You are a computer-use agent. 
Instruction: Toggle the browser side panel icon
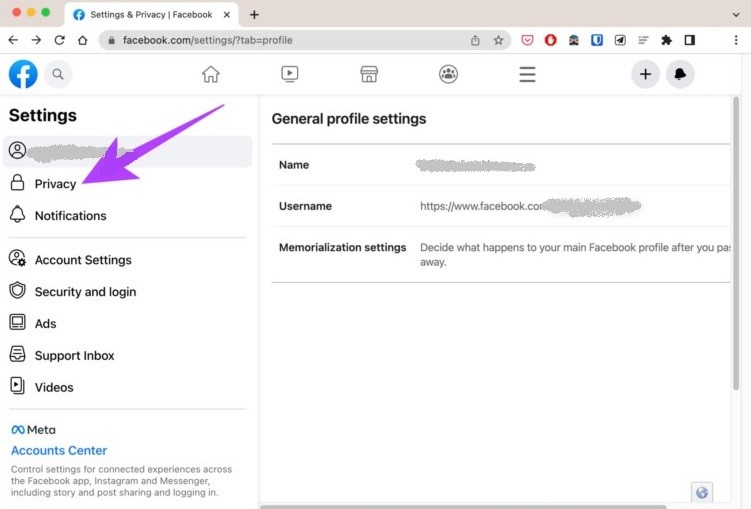point(690,40)
